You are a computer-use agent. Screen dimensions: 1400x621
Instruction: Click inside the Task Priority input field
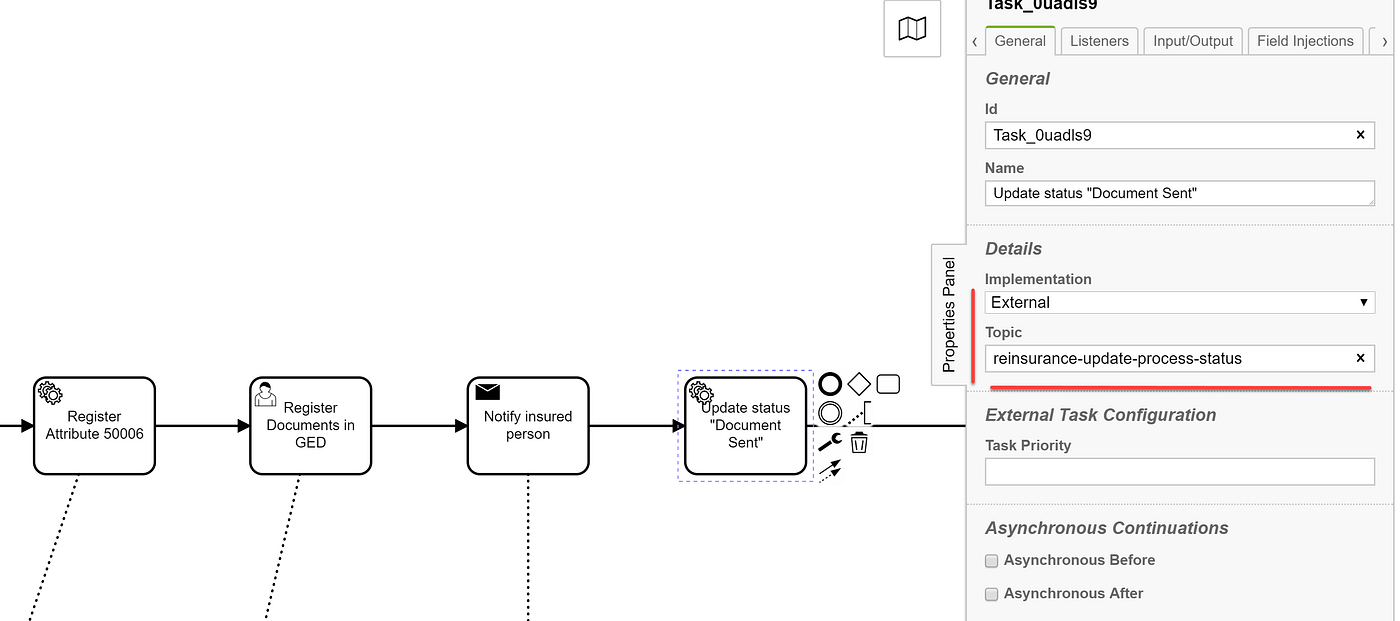pos(1179,471)
